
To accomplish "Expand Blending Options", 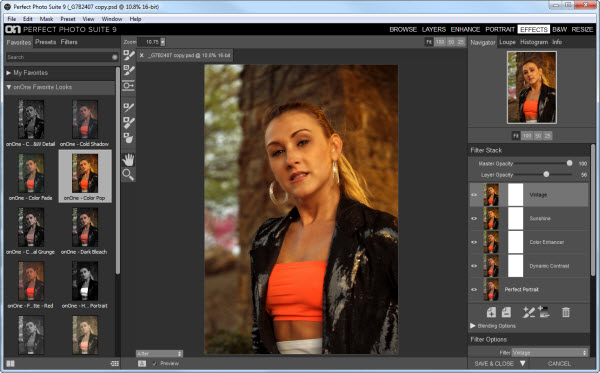I will point(473,326).
